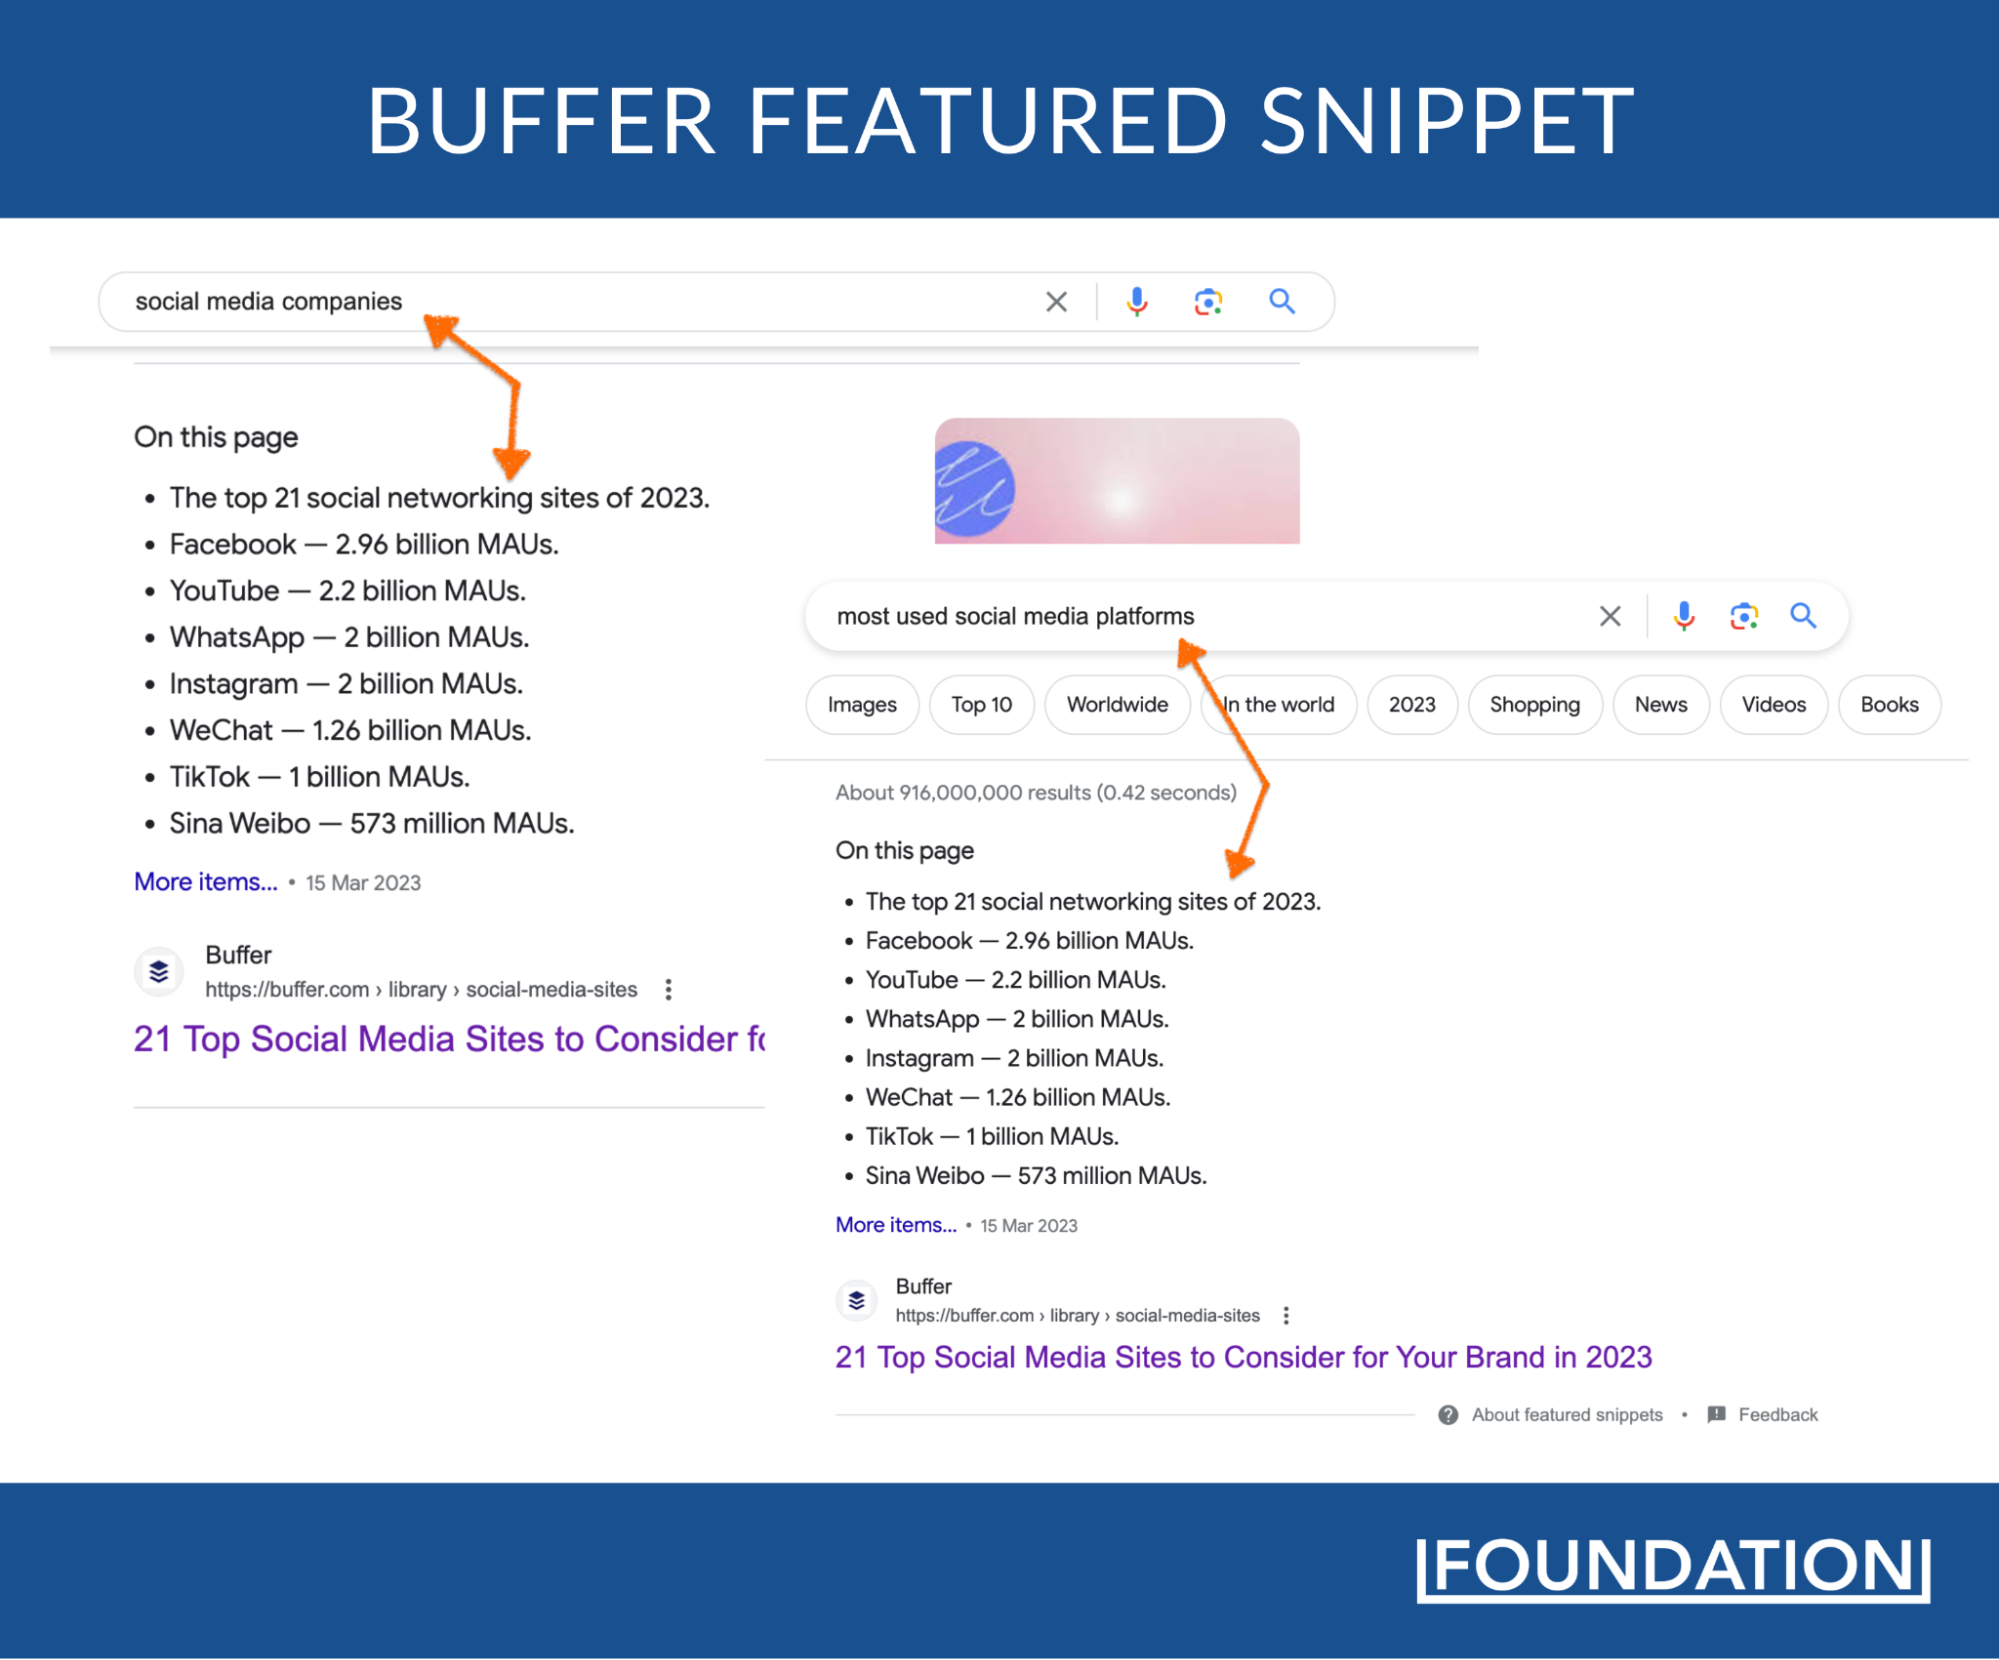Expand the Worldwide filter dropdown
The image size is (1999, 1660).
[x=1117, y=704]
